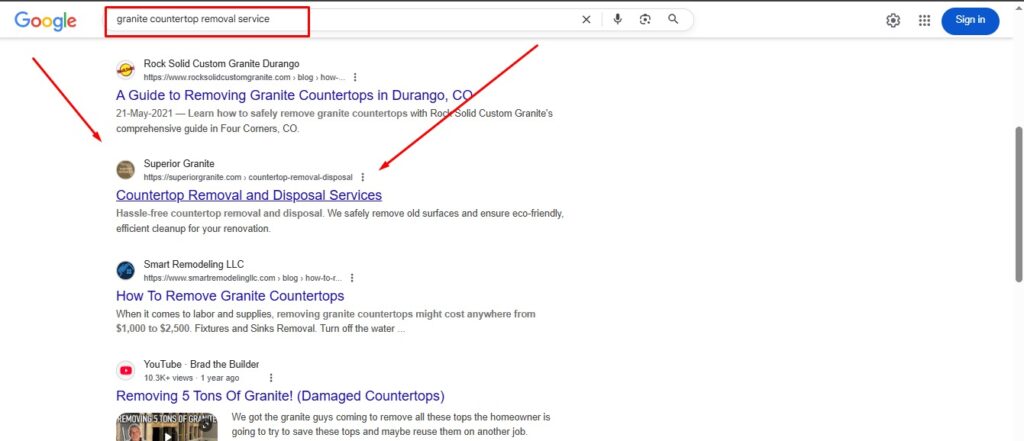Start voice search with microphone icon
This screenshot has height=441, width=1024.
point(618,20)
